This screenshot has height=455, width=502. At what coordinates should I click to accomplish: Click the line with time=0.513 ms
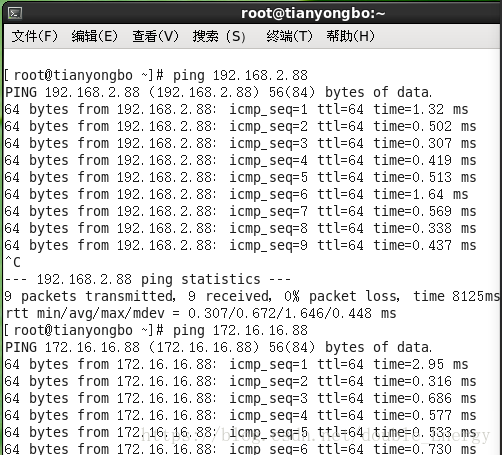[240, 177]
